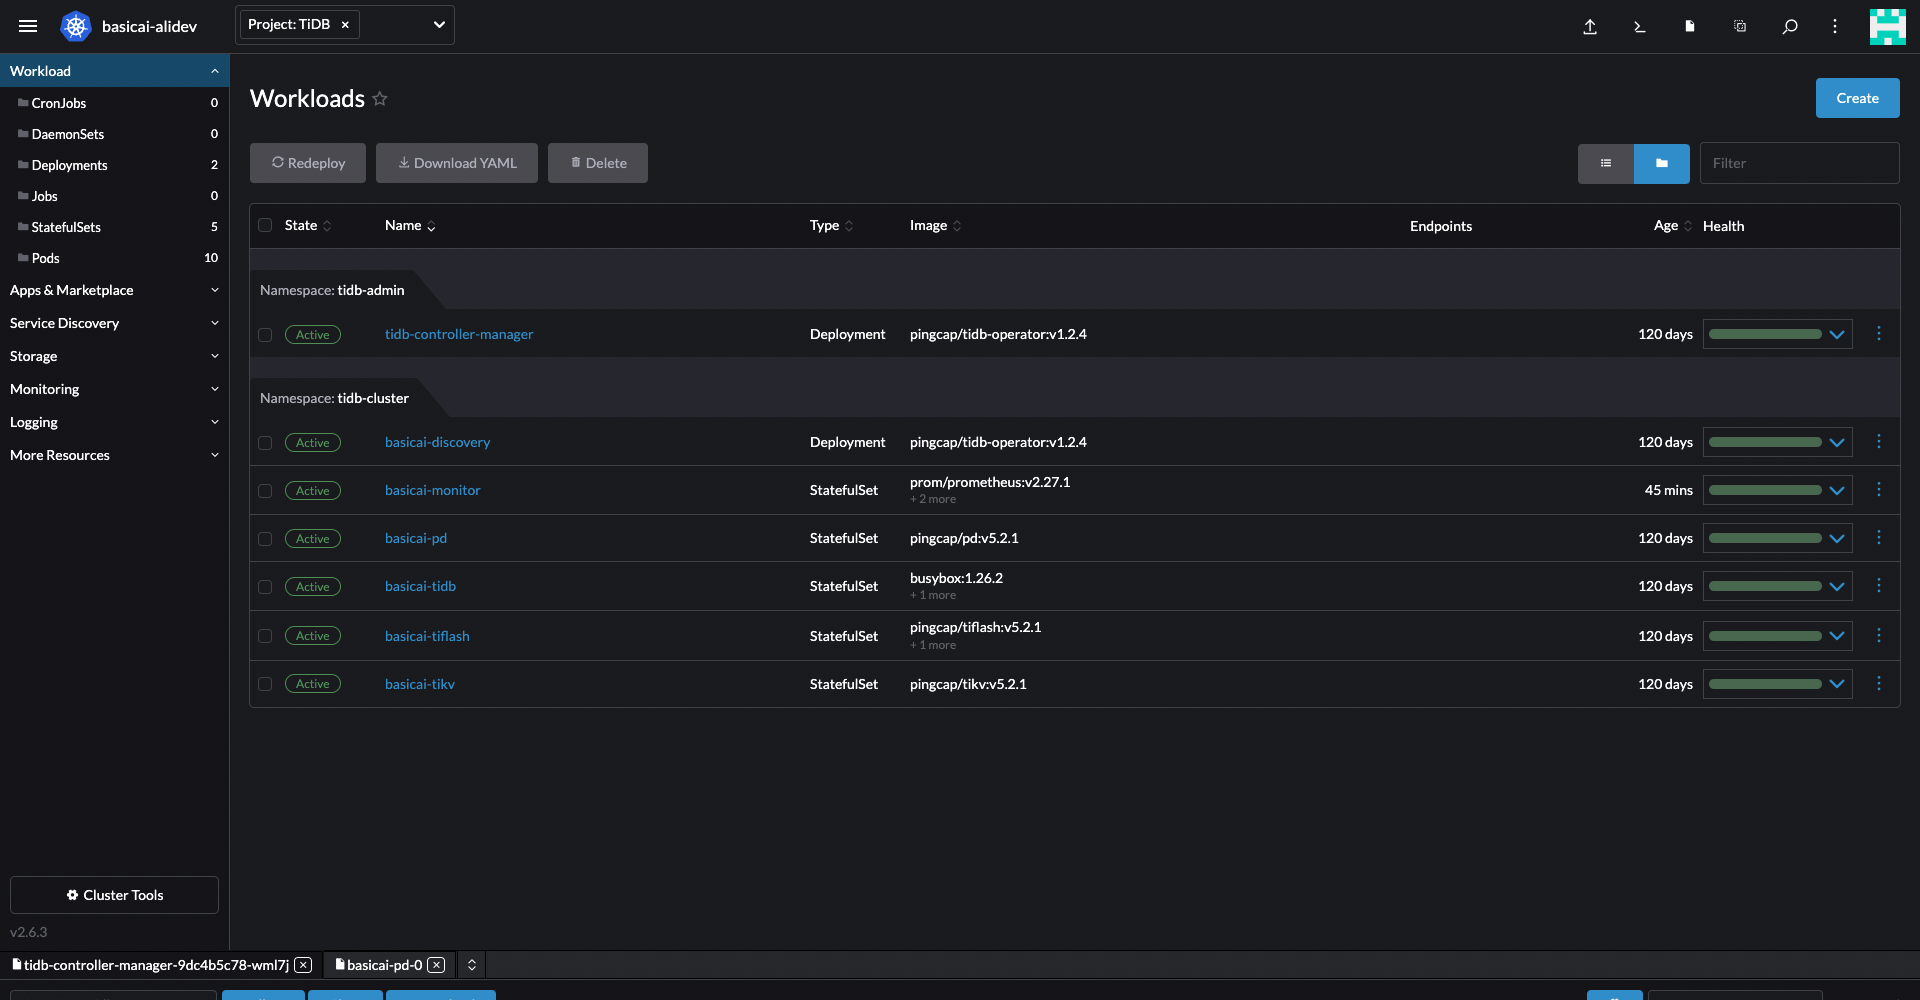Open row actions for basicai-tikv
This screenshot has width=1920, height=1000.
(x=1879, y=684)
